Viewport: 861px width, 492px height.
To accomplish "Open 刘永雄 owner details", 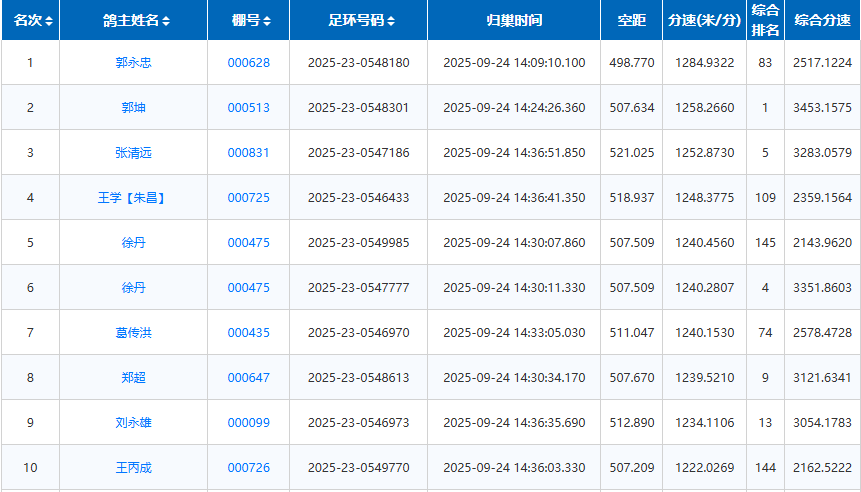I will pyautogui.click(x=134, y=423).
